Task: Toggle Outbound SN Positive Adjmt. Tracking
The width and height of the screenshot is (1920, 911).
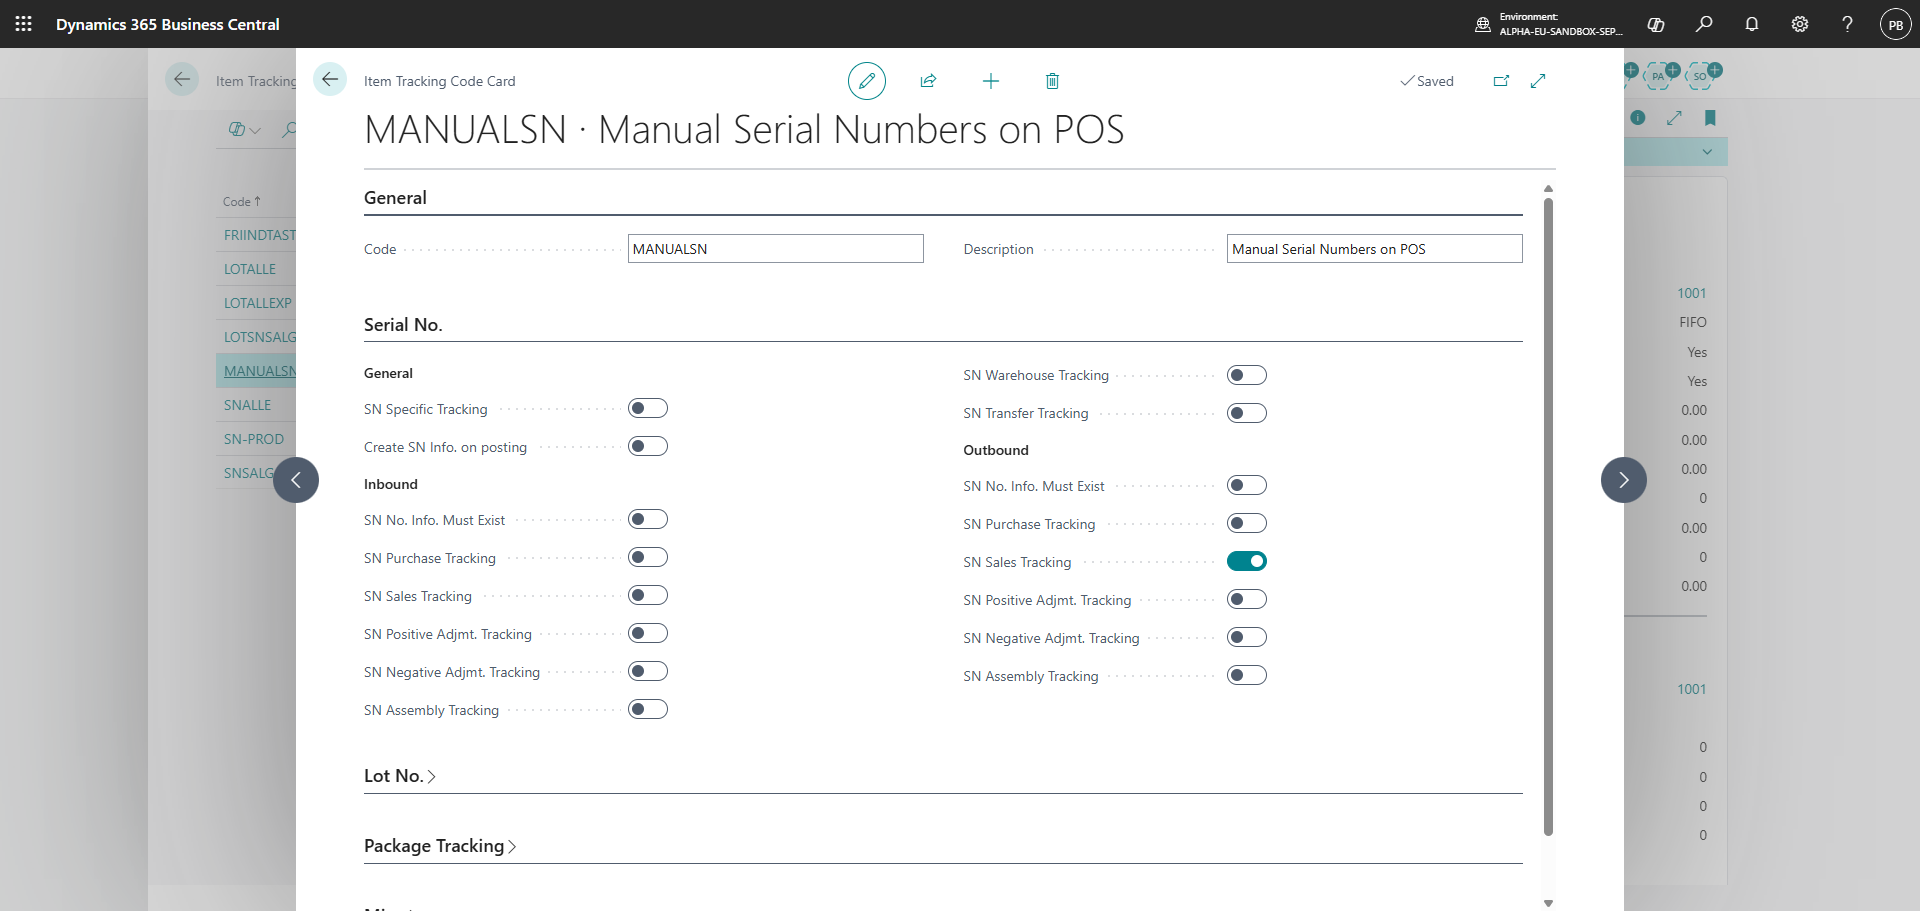Action: (x=1247, y=599)
